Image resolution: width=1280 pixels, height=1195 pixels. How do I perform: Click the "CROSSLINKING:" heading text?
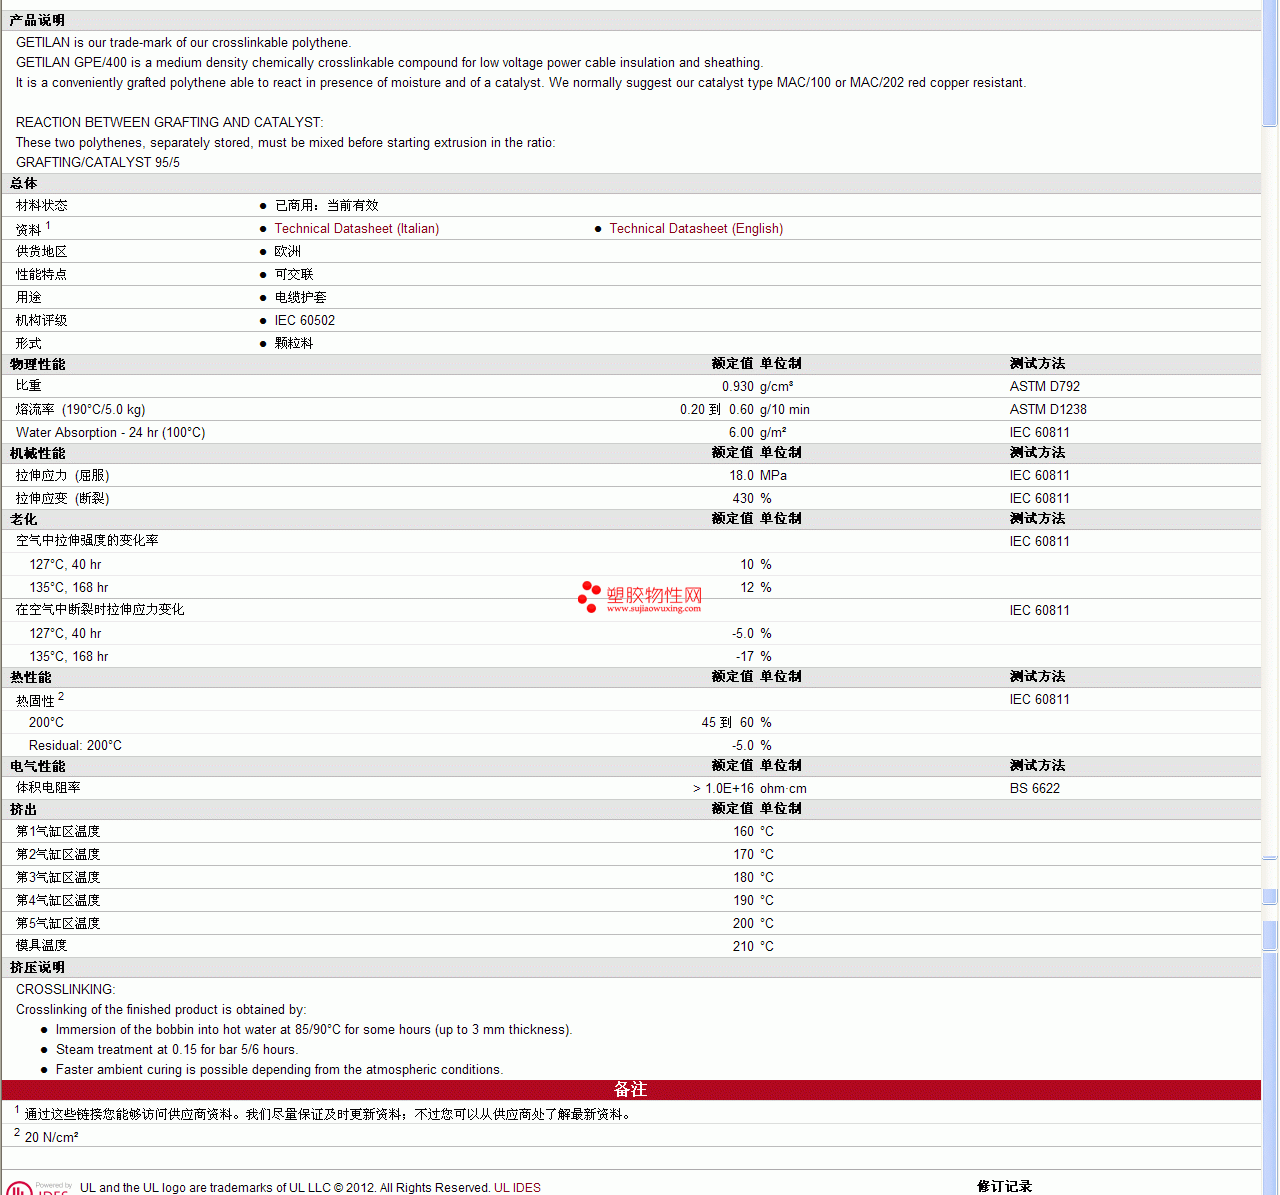tap(65, 990)
